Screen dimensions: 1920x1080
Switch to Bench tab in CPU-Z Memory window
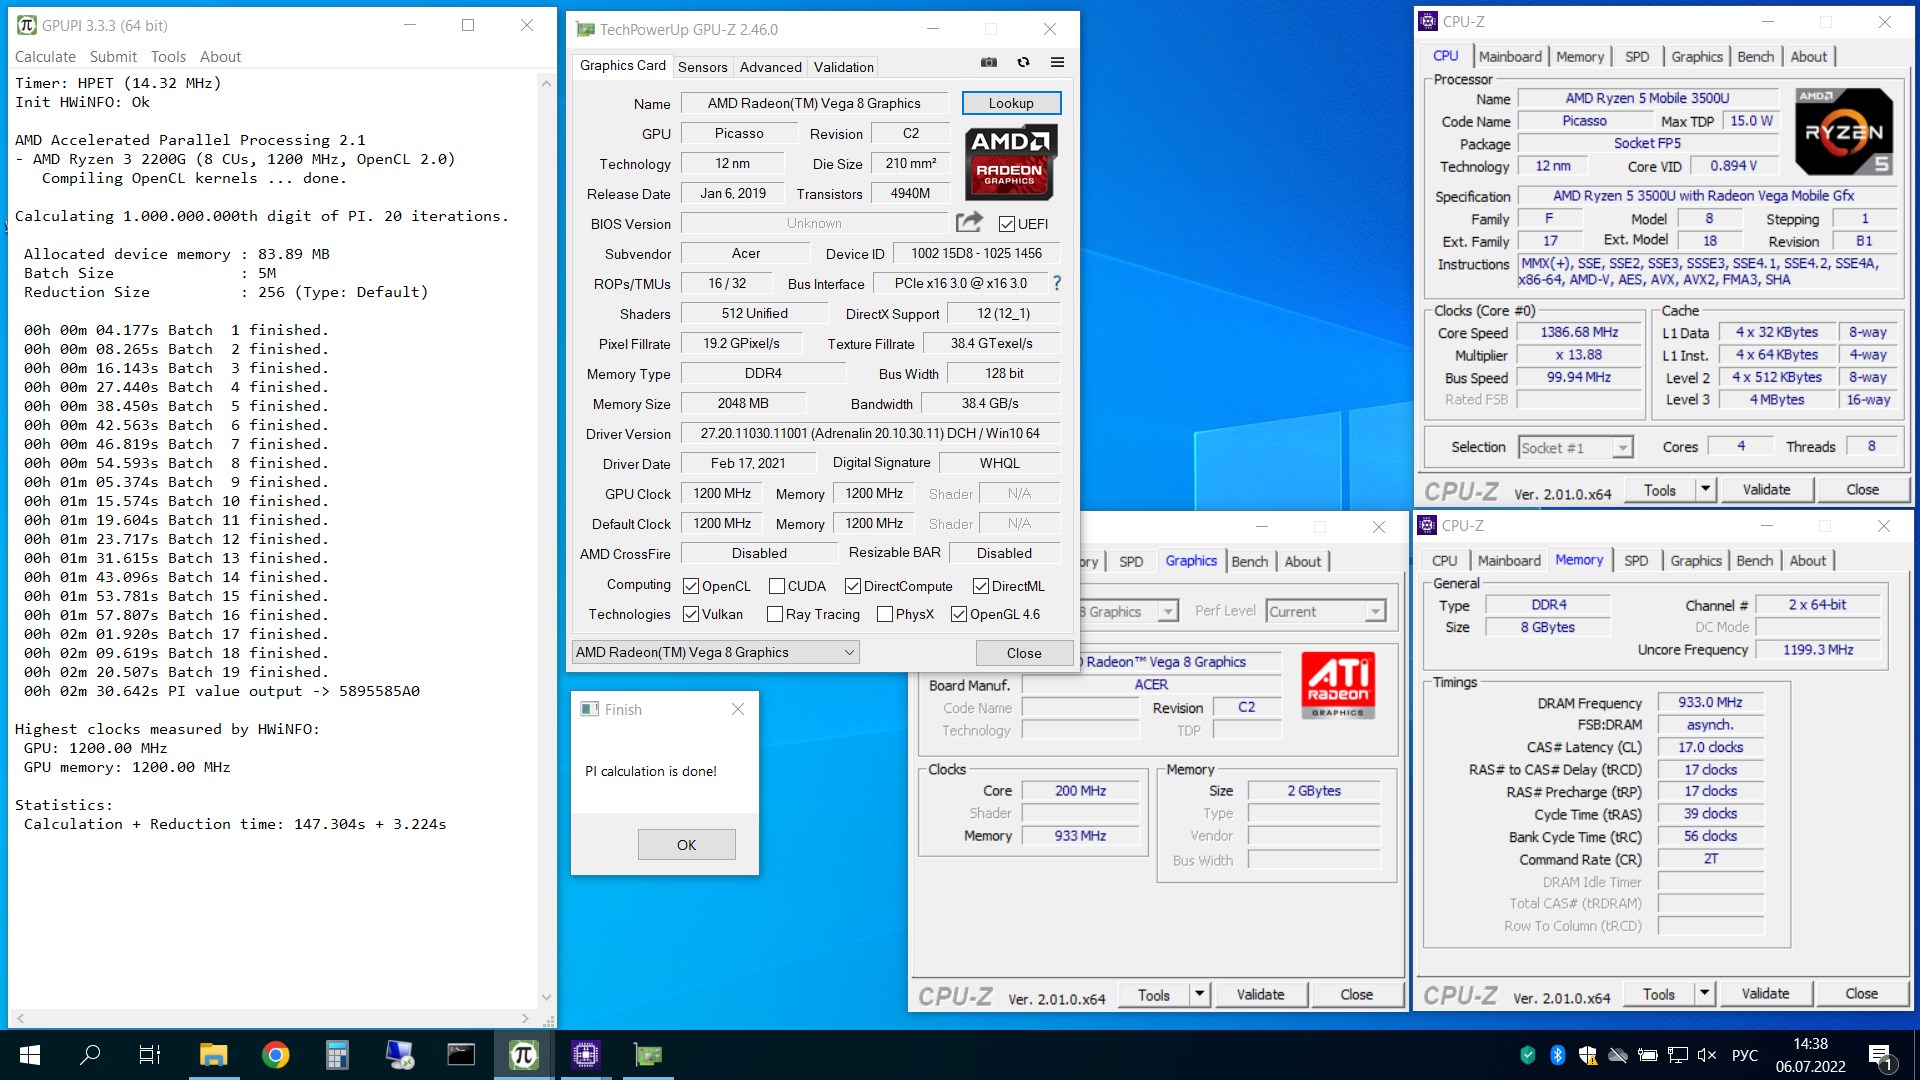point(1754,561)
